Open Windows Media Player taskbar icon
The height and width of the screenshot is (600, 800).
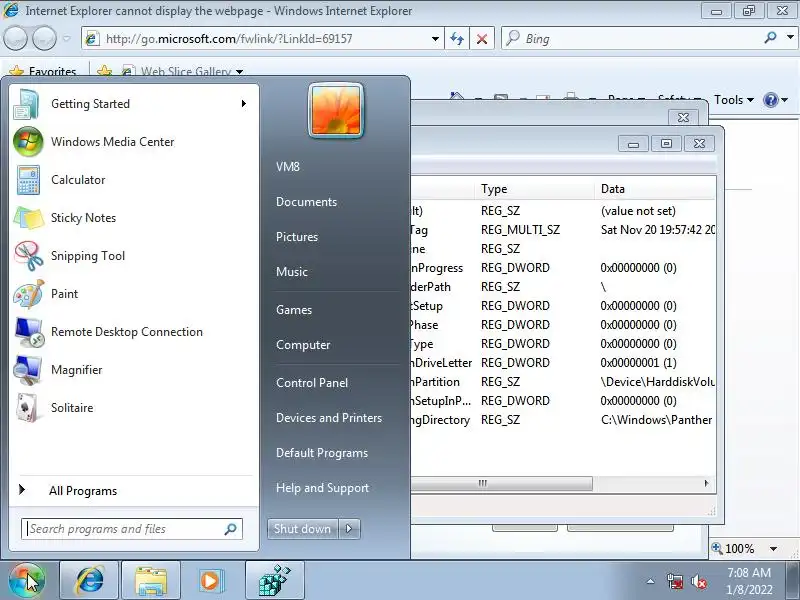(x=211, y=580)
